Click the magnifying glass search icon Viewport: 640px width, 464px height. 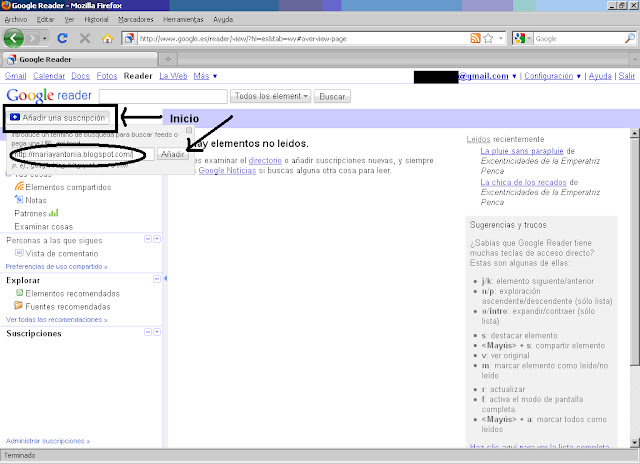[x=630, y=38]
